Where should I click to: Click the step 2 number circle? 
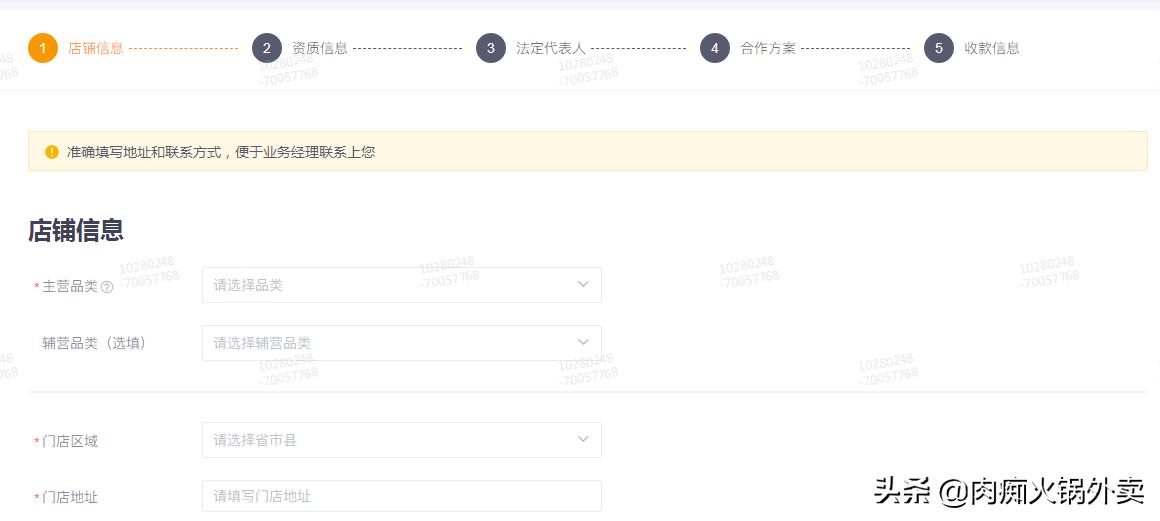click(267, 48)
